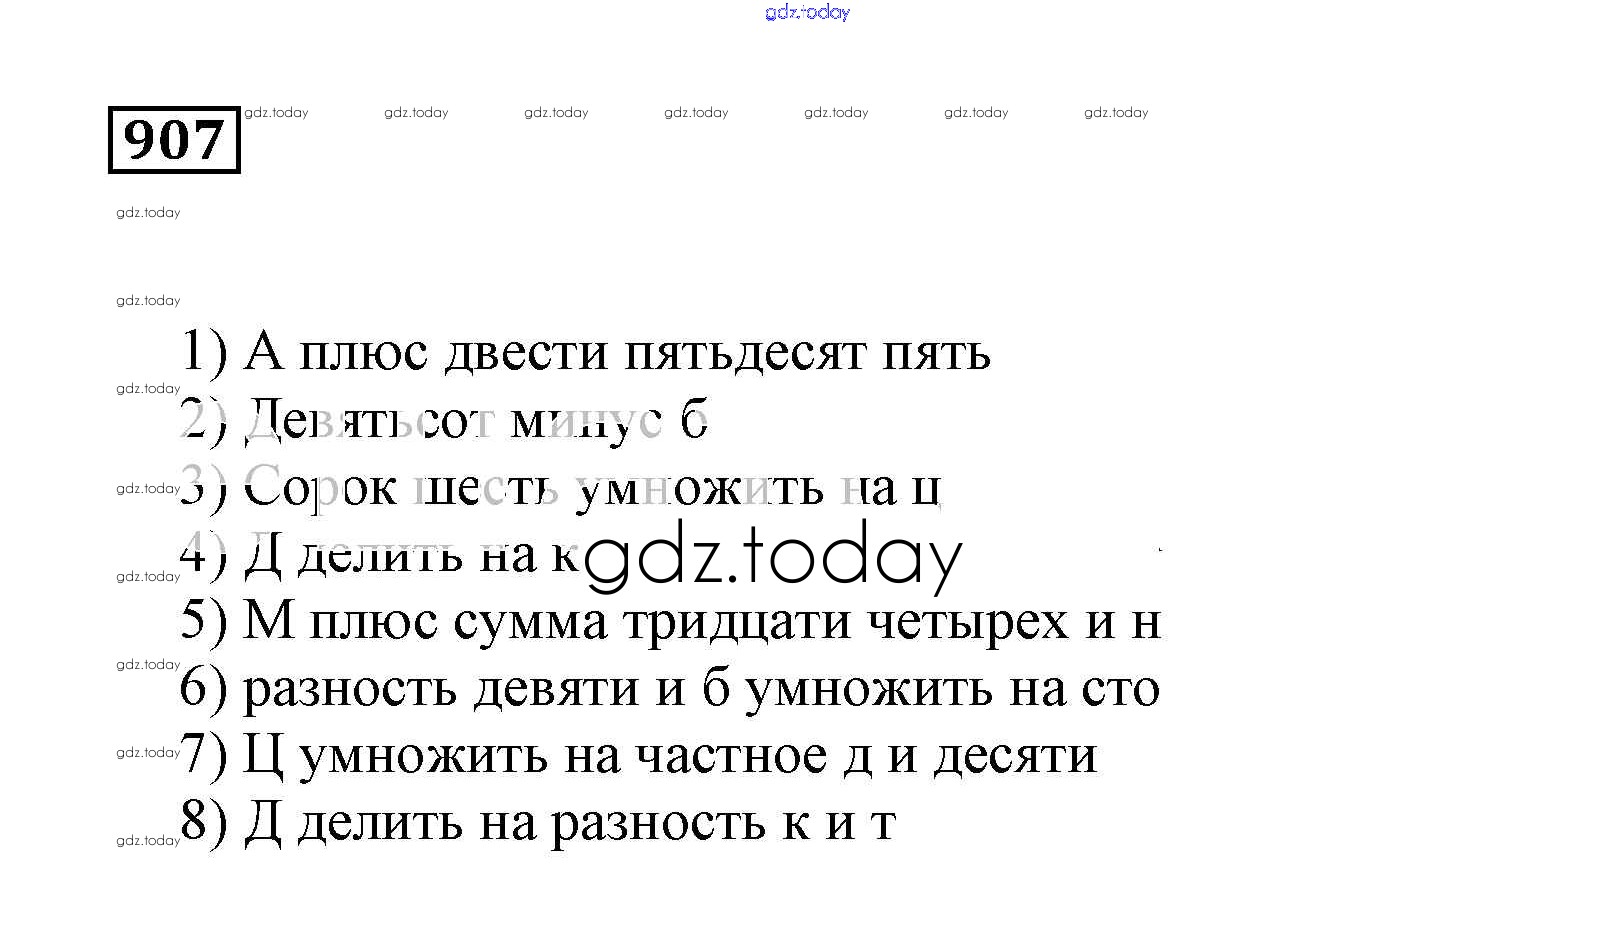Select line 6 'разность девяти и б'
Viewport: 1613px width, 930px height.
670,689
